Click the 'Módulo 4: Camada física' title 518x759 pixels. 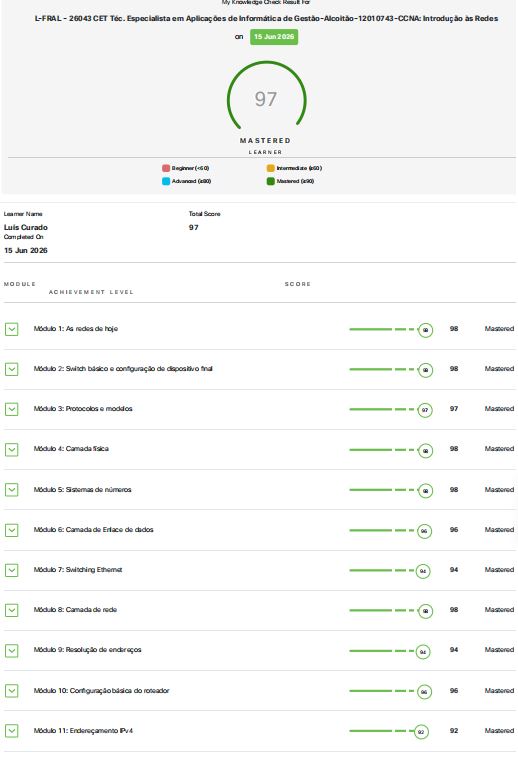click(71, 449)
